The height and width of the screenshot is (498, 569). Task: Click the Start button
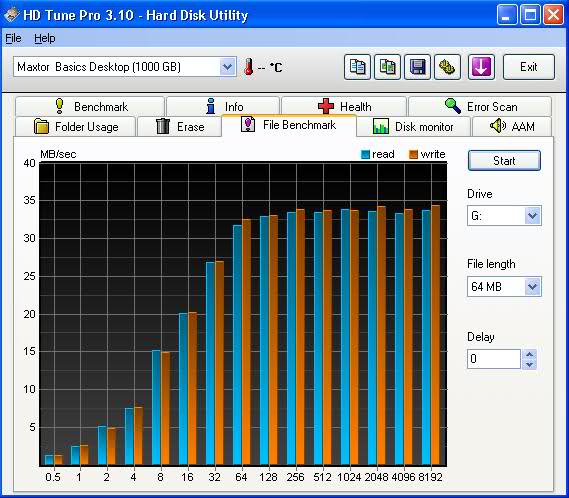click(x=504, y=160)
